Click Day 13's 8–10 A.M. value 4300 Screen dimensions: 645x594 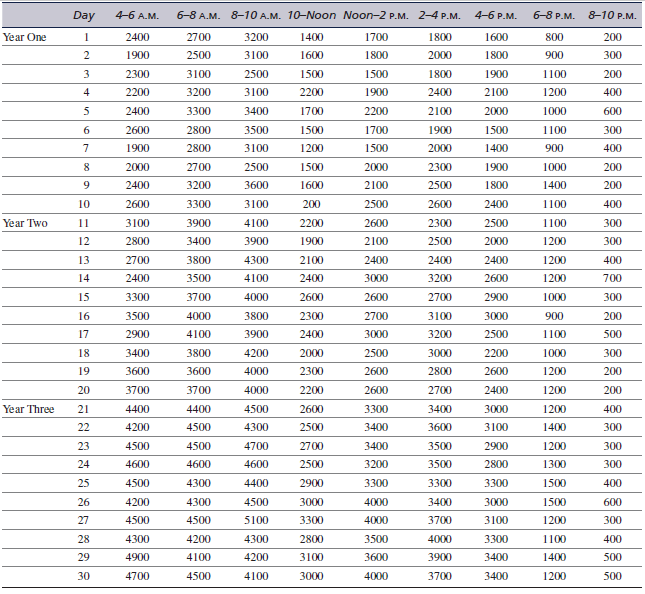pos(256,260)
